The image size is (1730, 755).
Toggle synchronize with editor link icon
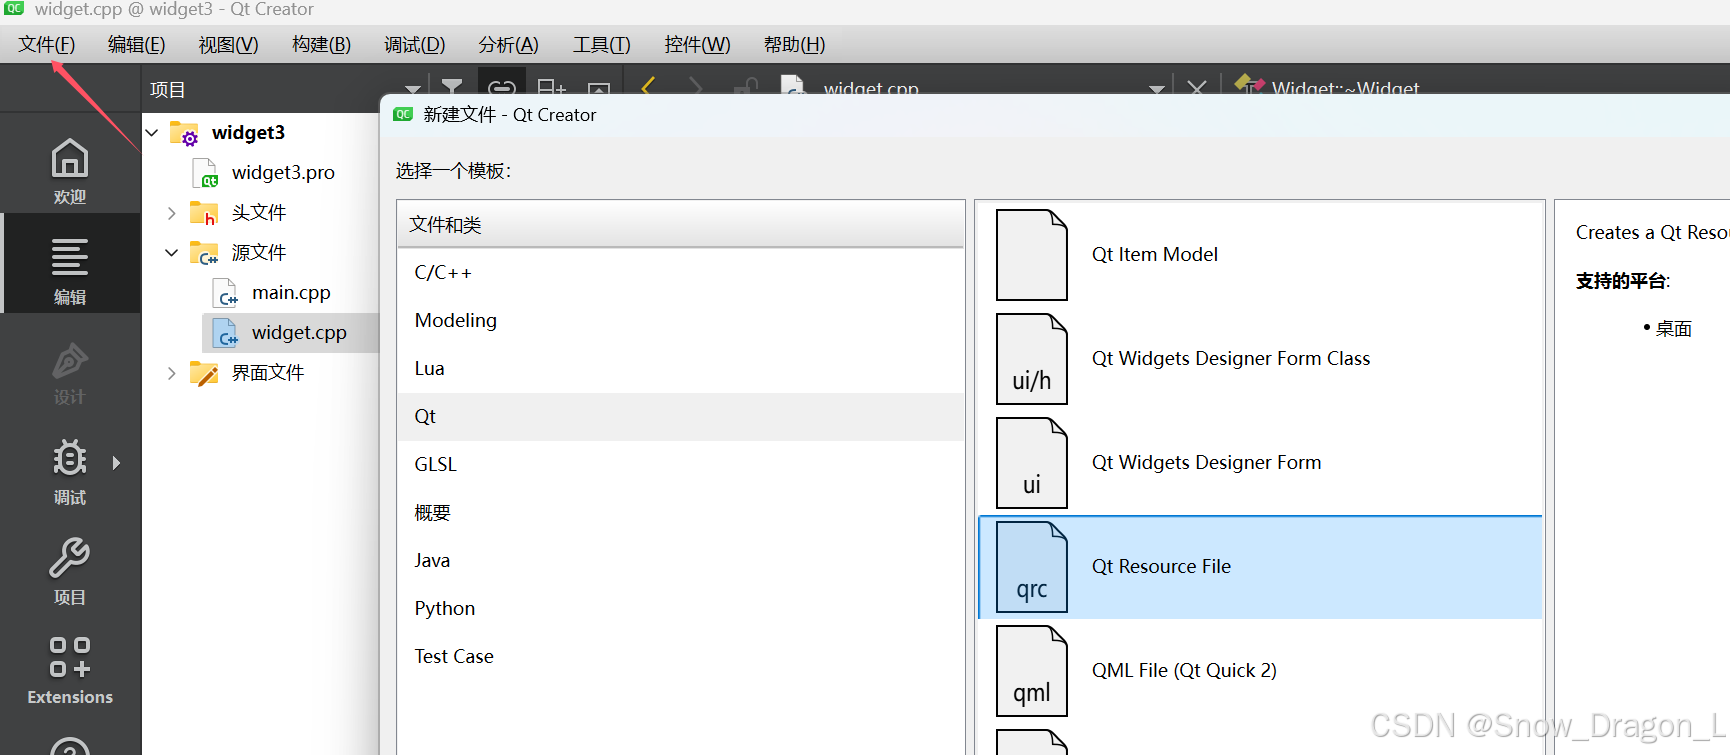[x=502, y=88]
